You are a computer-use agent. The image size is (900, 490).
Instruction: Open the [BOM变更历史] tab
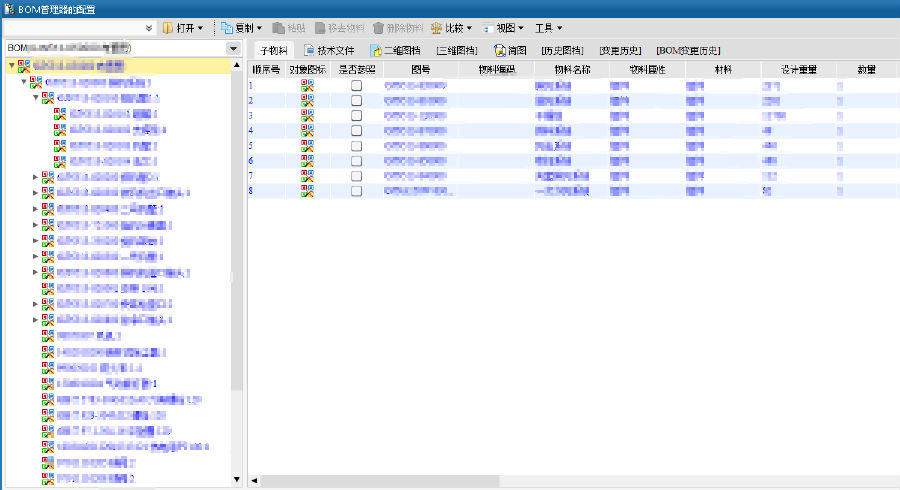coord(688,50)
